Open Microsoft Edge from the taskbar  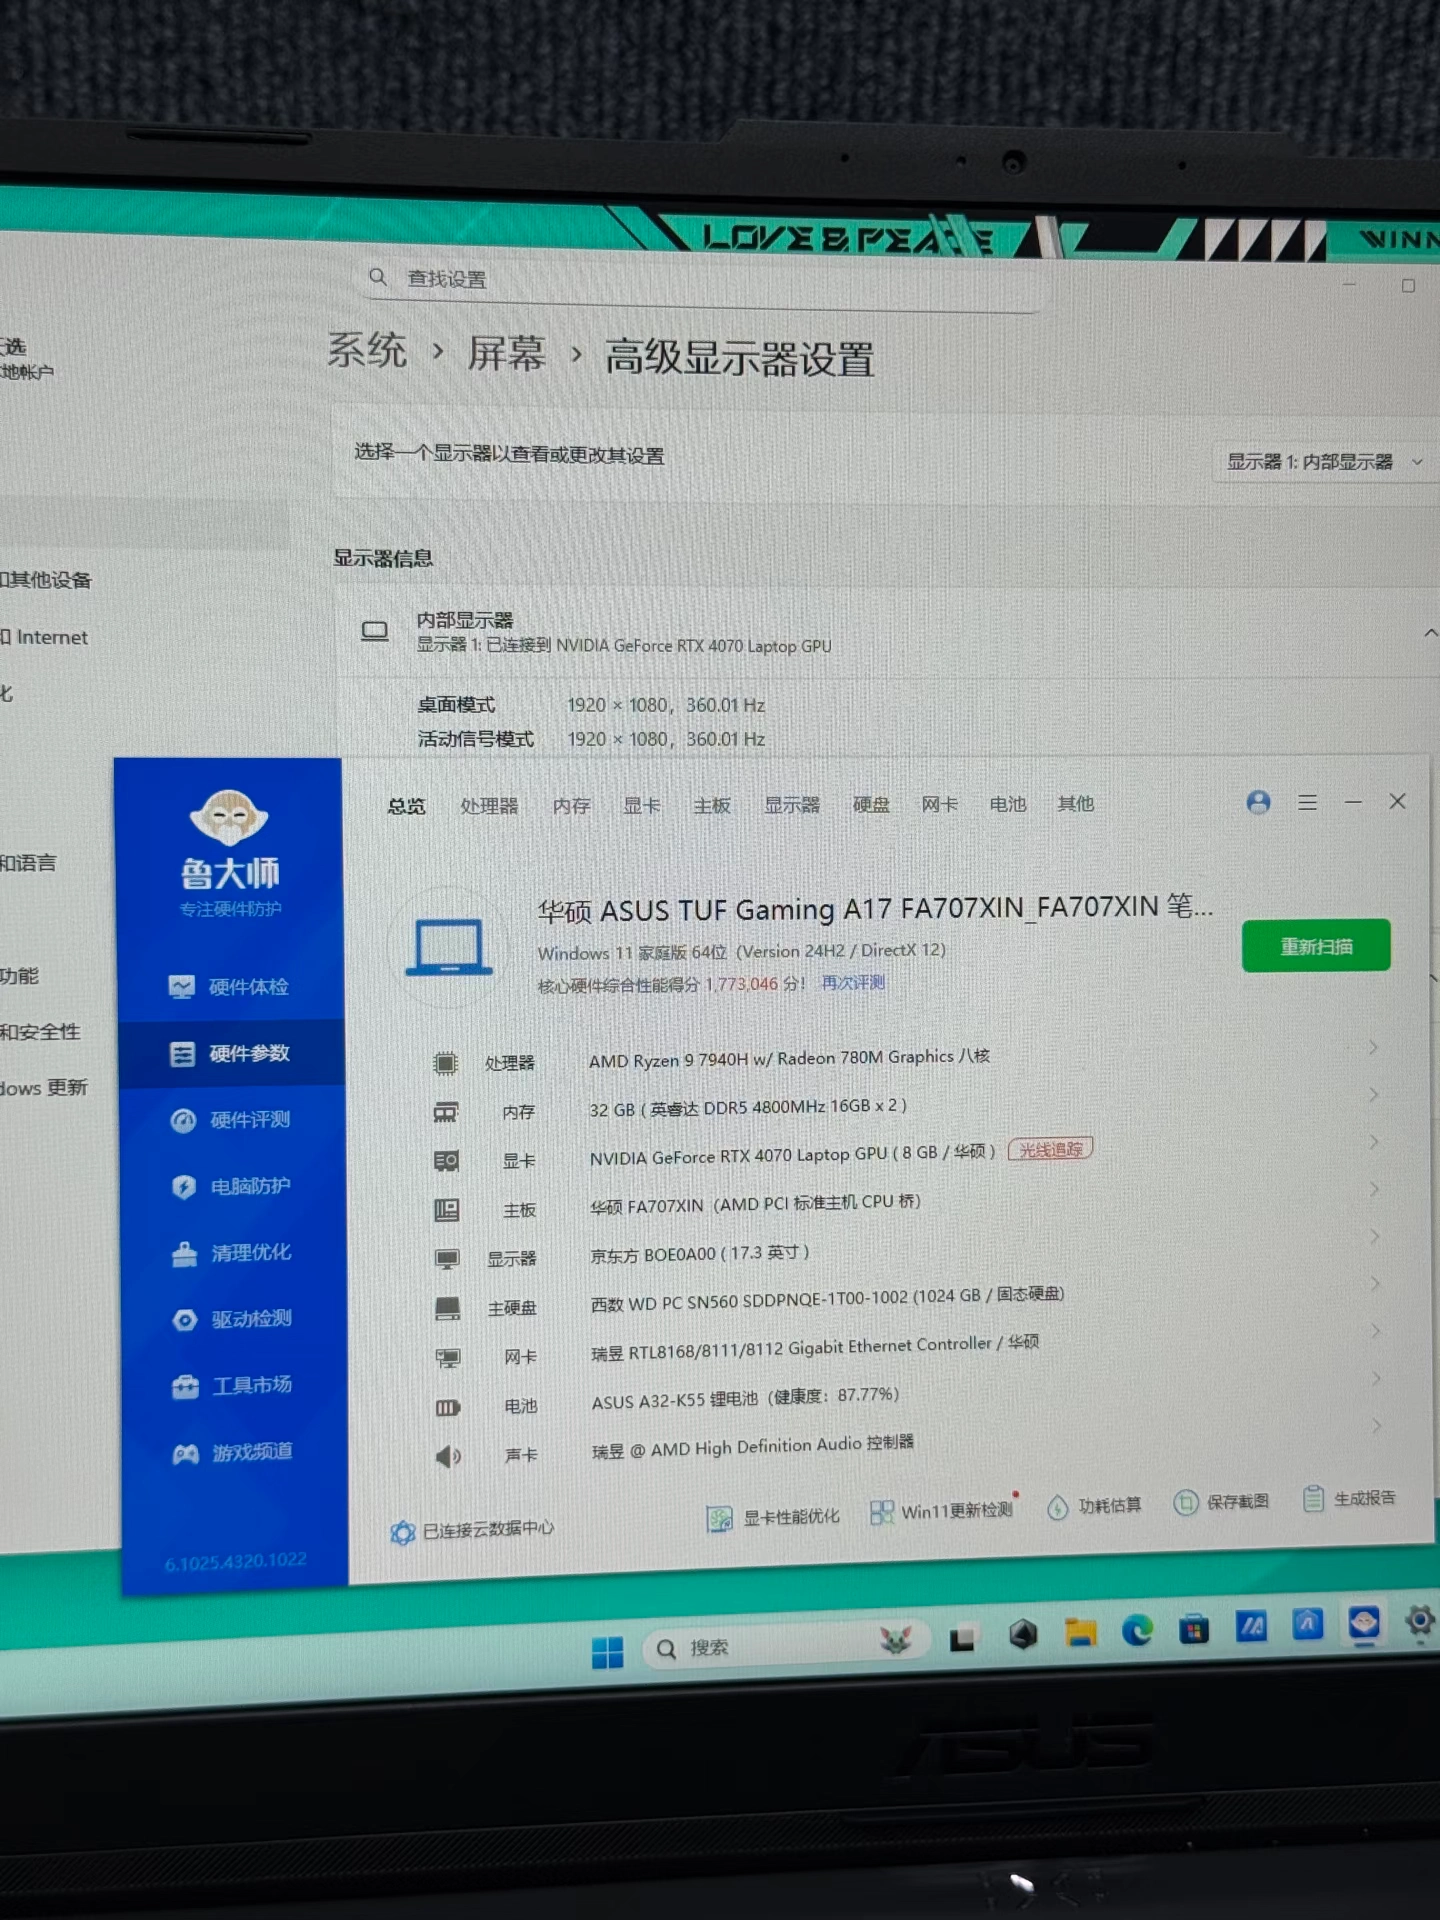[1137, 1631]
